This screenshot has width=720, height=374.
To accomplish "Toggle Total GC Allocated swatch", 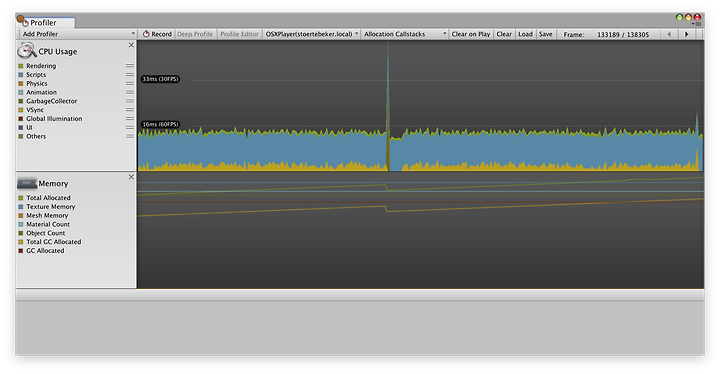I will (21, 242).
